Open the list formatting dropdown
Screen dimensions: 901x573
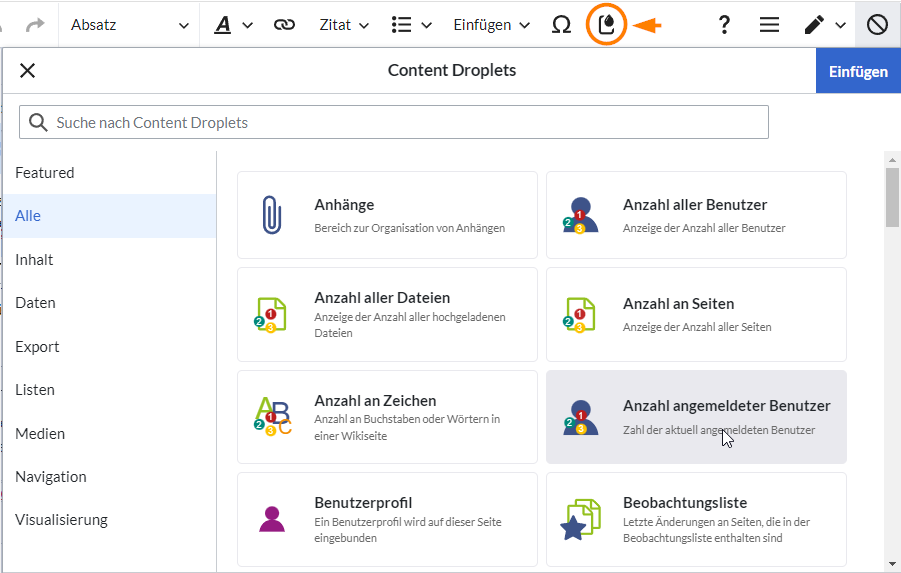(411, 25)
